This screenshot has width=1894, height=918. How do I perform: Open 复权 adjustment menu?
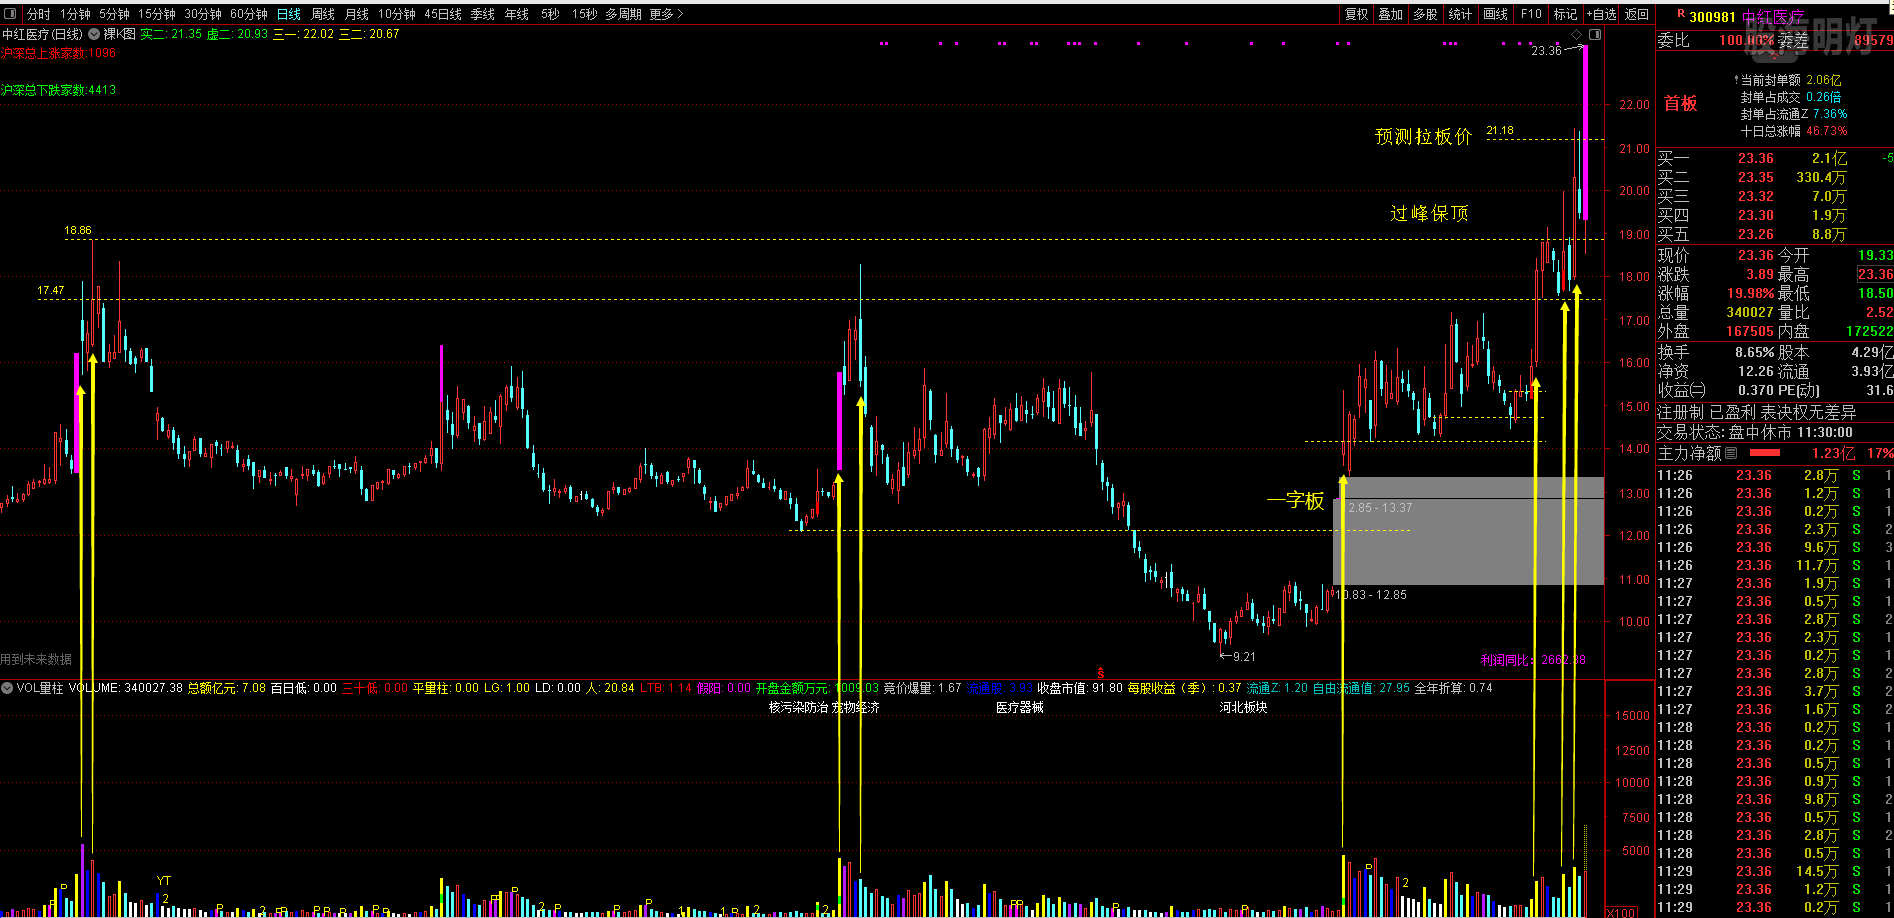pos(1357,14)
